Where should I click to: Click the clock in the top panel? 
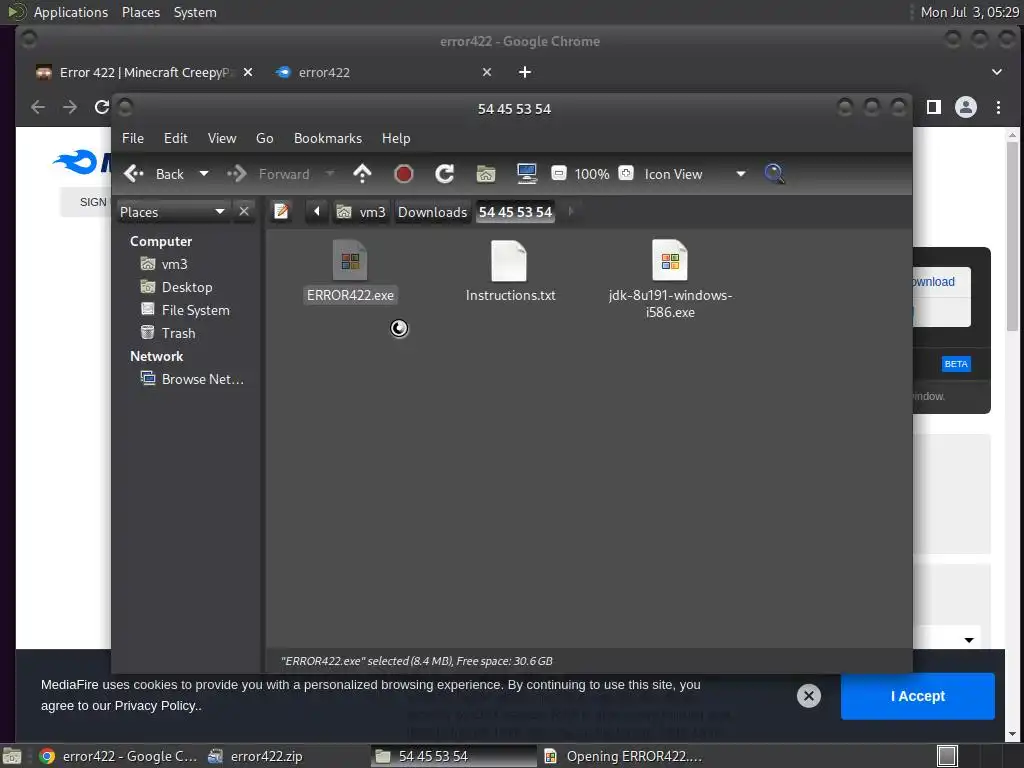pos(969,12)
